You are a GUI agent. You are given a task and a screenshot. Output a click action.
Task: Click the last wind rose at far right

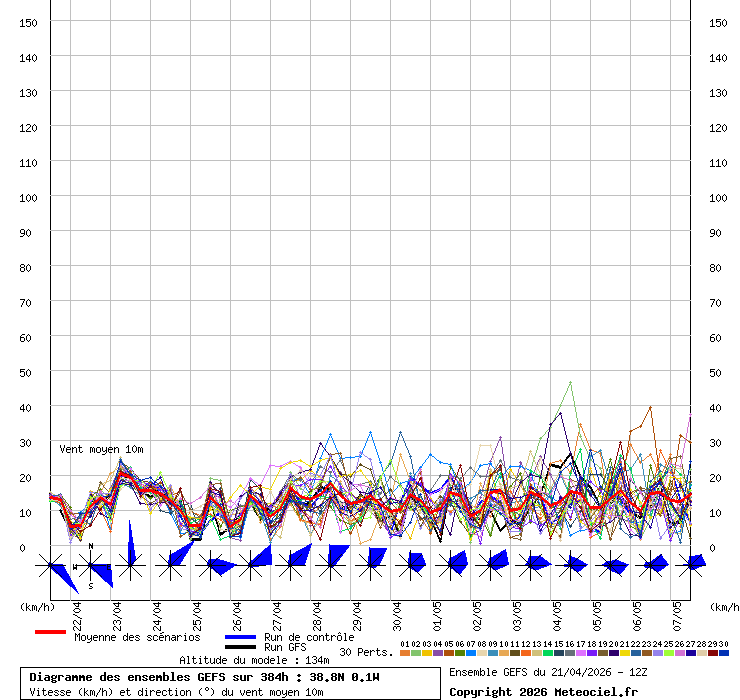(690, 565)
